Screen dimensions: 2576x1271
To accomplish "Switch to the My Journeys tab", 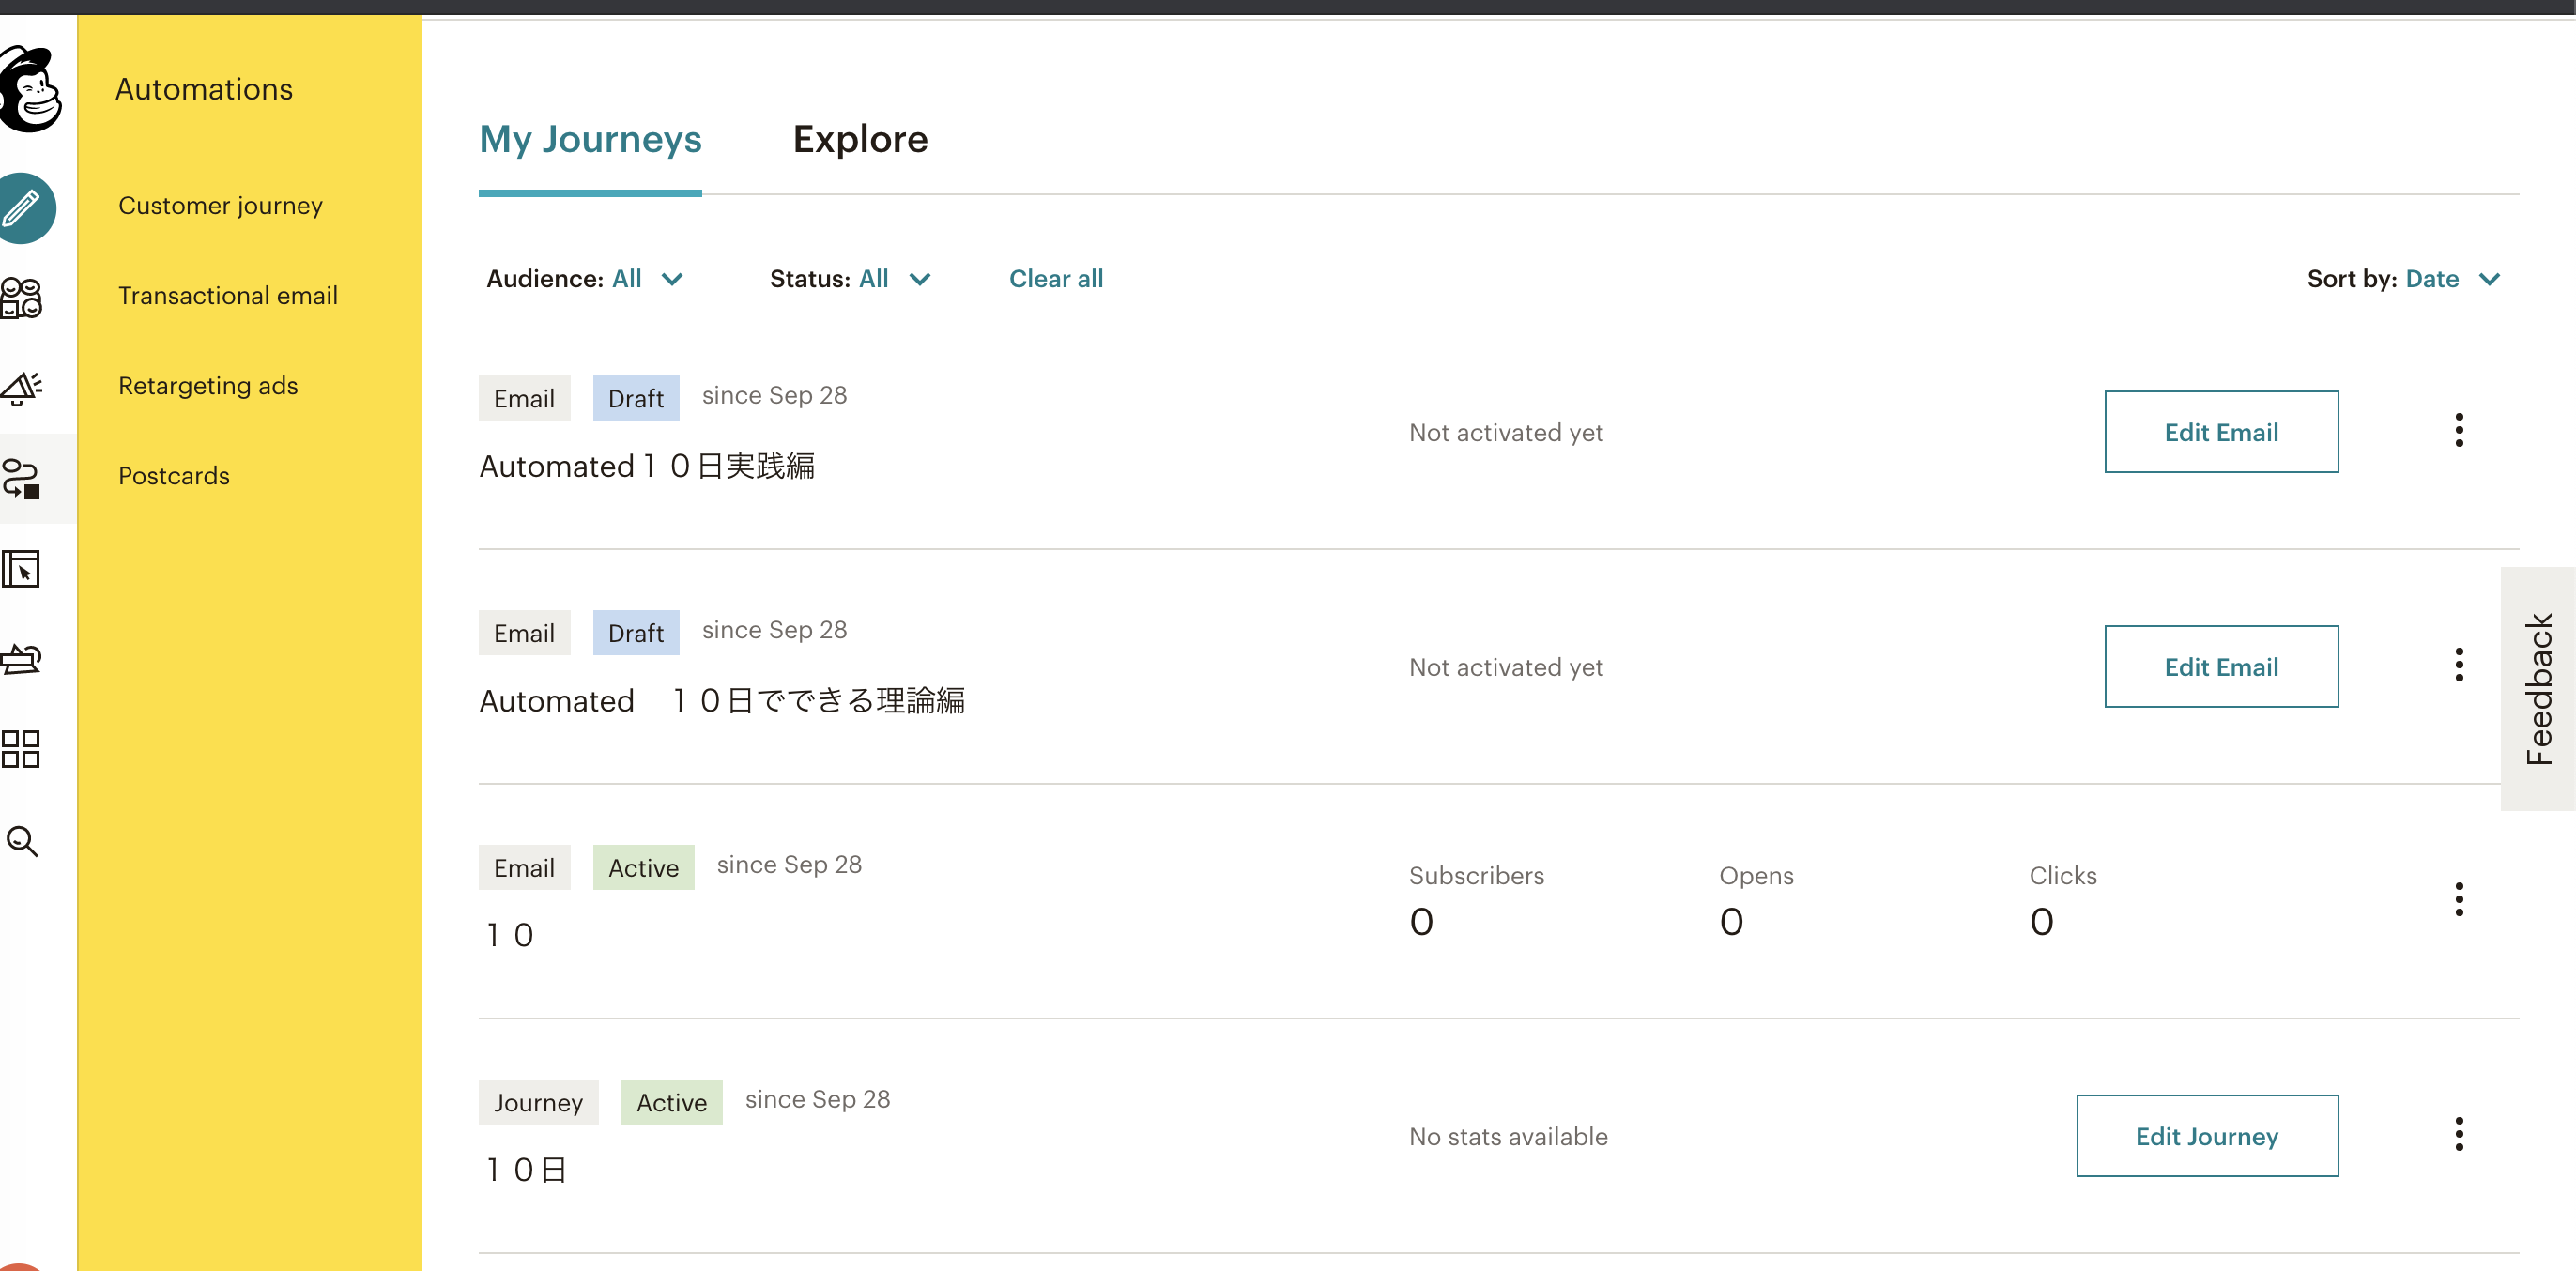I will 590,139.
